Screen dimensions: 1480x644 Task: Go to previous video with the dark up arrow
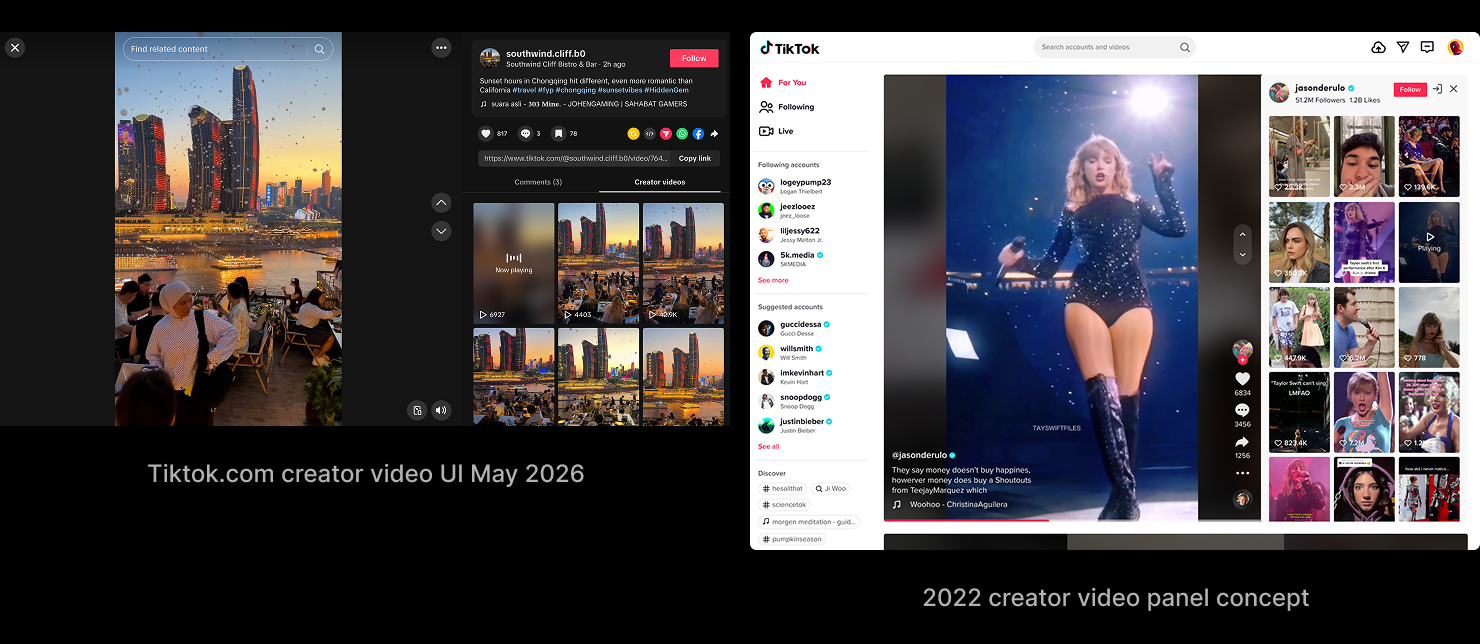coord(441,202)
